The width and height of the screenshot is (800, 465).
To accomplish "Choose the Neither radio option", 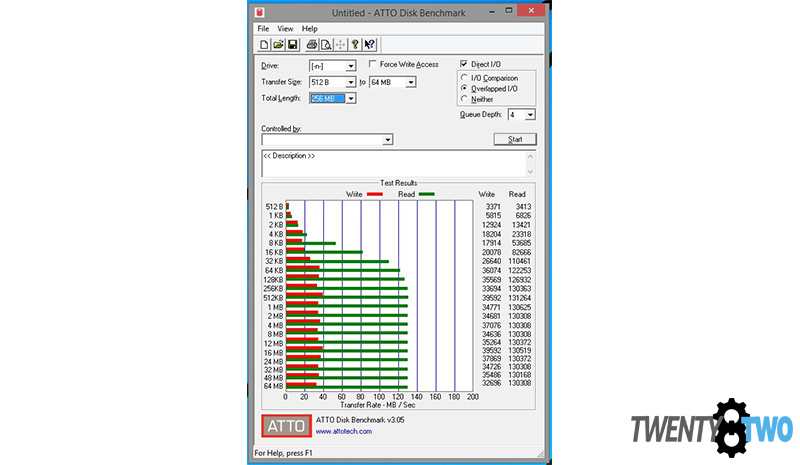I will 464,99.
